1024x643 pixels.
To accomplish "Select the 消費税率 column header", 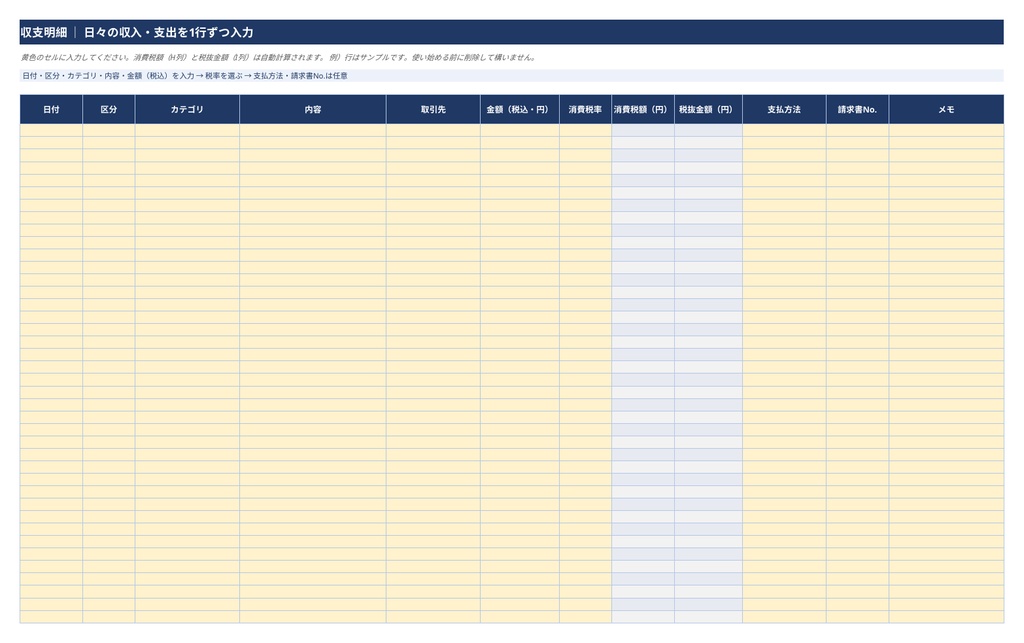I will pos(585,109).
